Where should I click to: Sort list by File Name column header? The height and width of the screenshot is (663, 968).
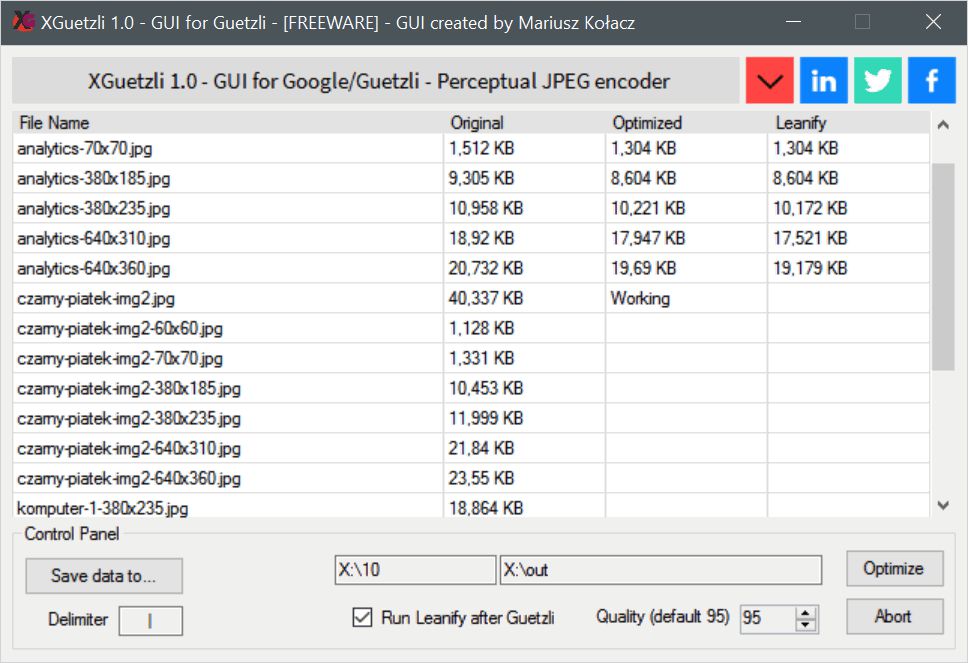click(x=228, y=123)
